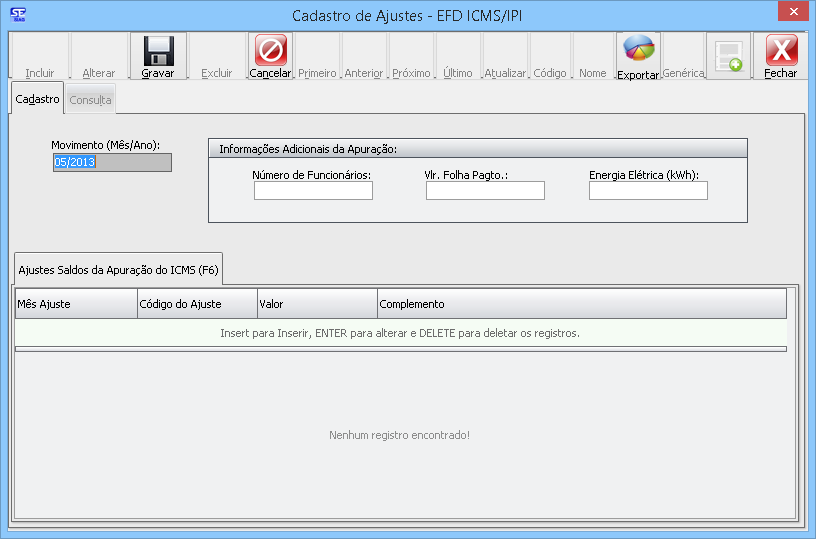Click the Energia Elétrica (kWh) field
The height and width of the screenshot is (539, 816).
(x=648, y=190)
